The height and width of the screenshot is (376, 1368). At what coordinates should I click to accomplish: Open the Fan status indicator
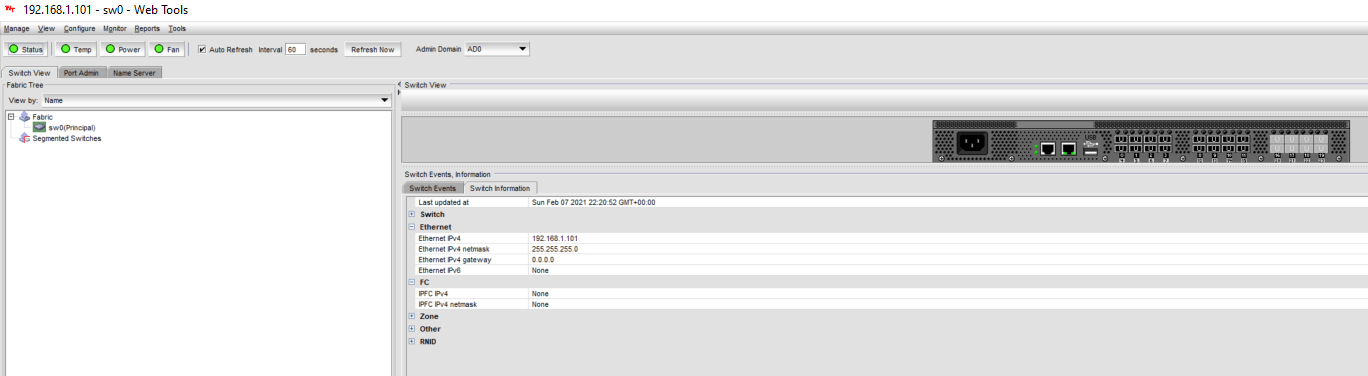(x=167, y=49)
